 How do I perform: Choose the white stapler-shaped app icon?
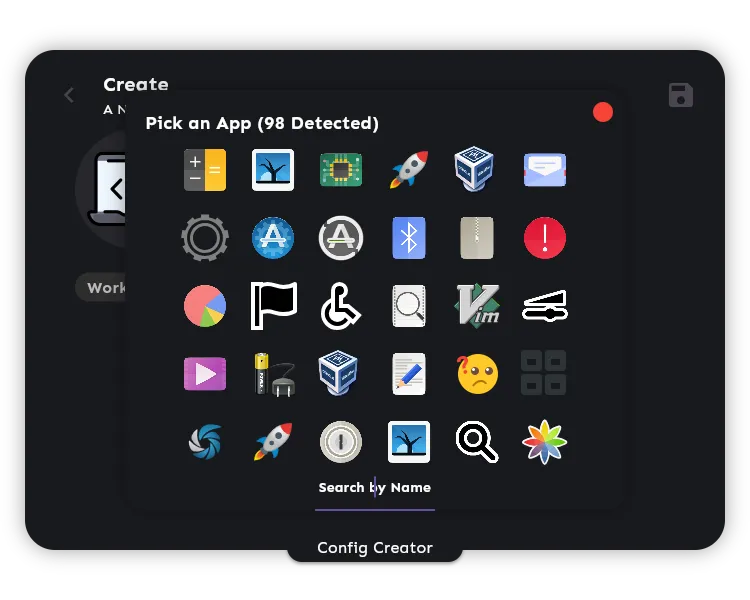pyautogui.click(x=544, y=306)
